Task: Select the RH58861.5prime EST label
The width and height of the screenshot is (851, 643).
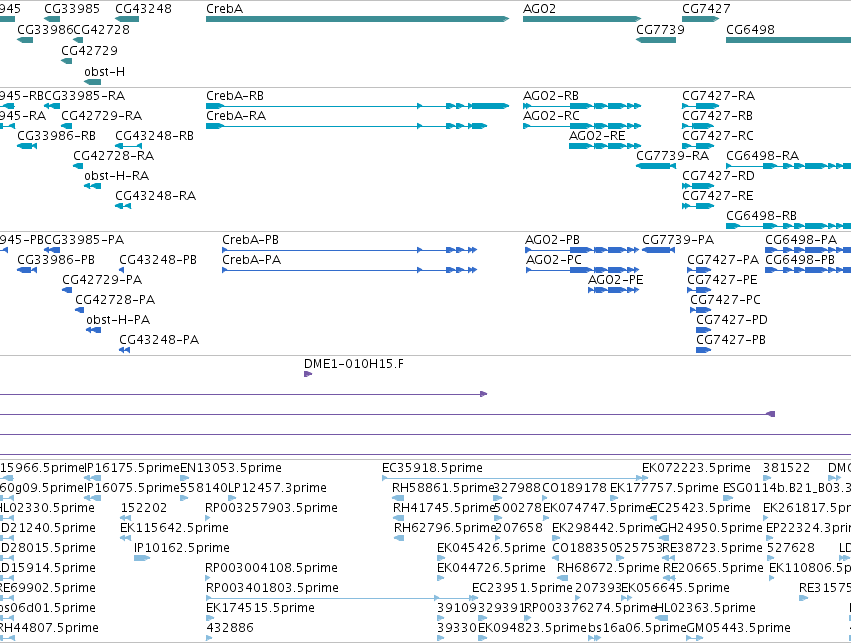Action: pos(443,488)
